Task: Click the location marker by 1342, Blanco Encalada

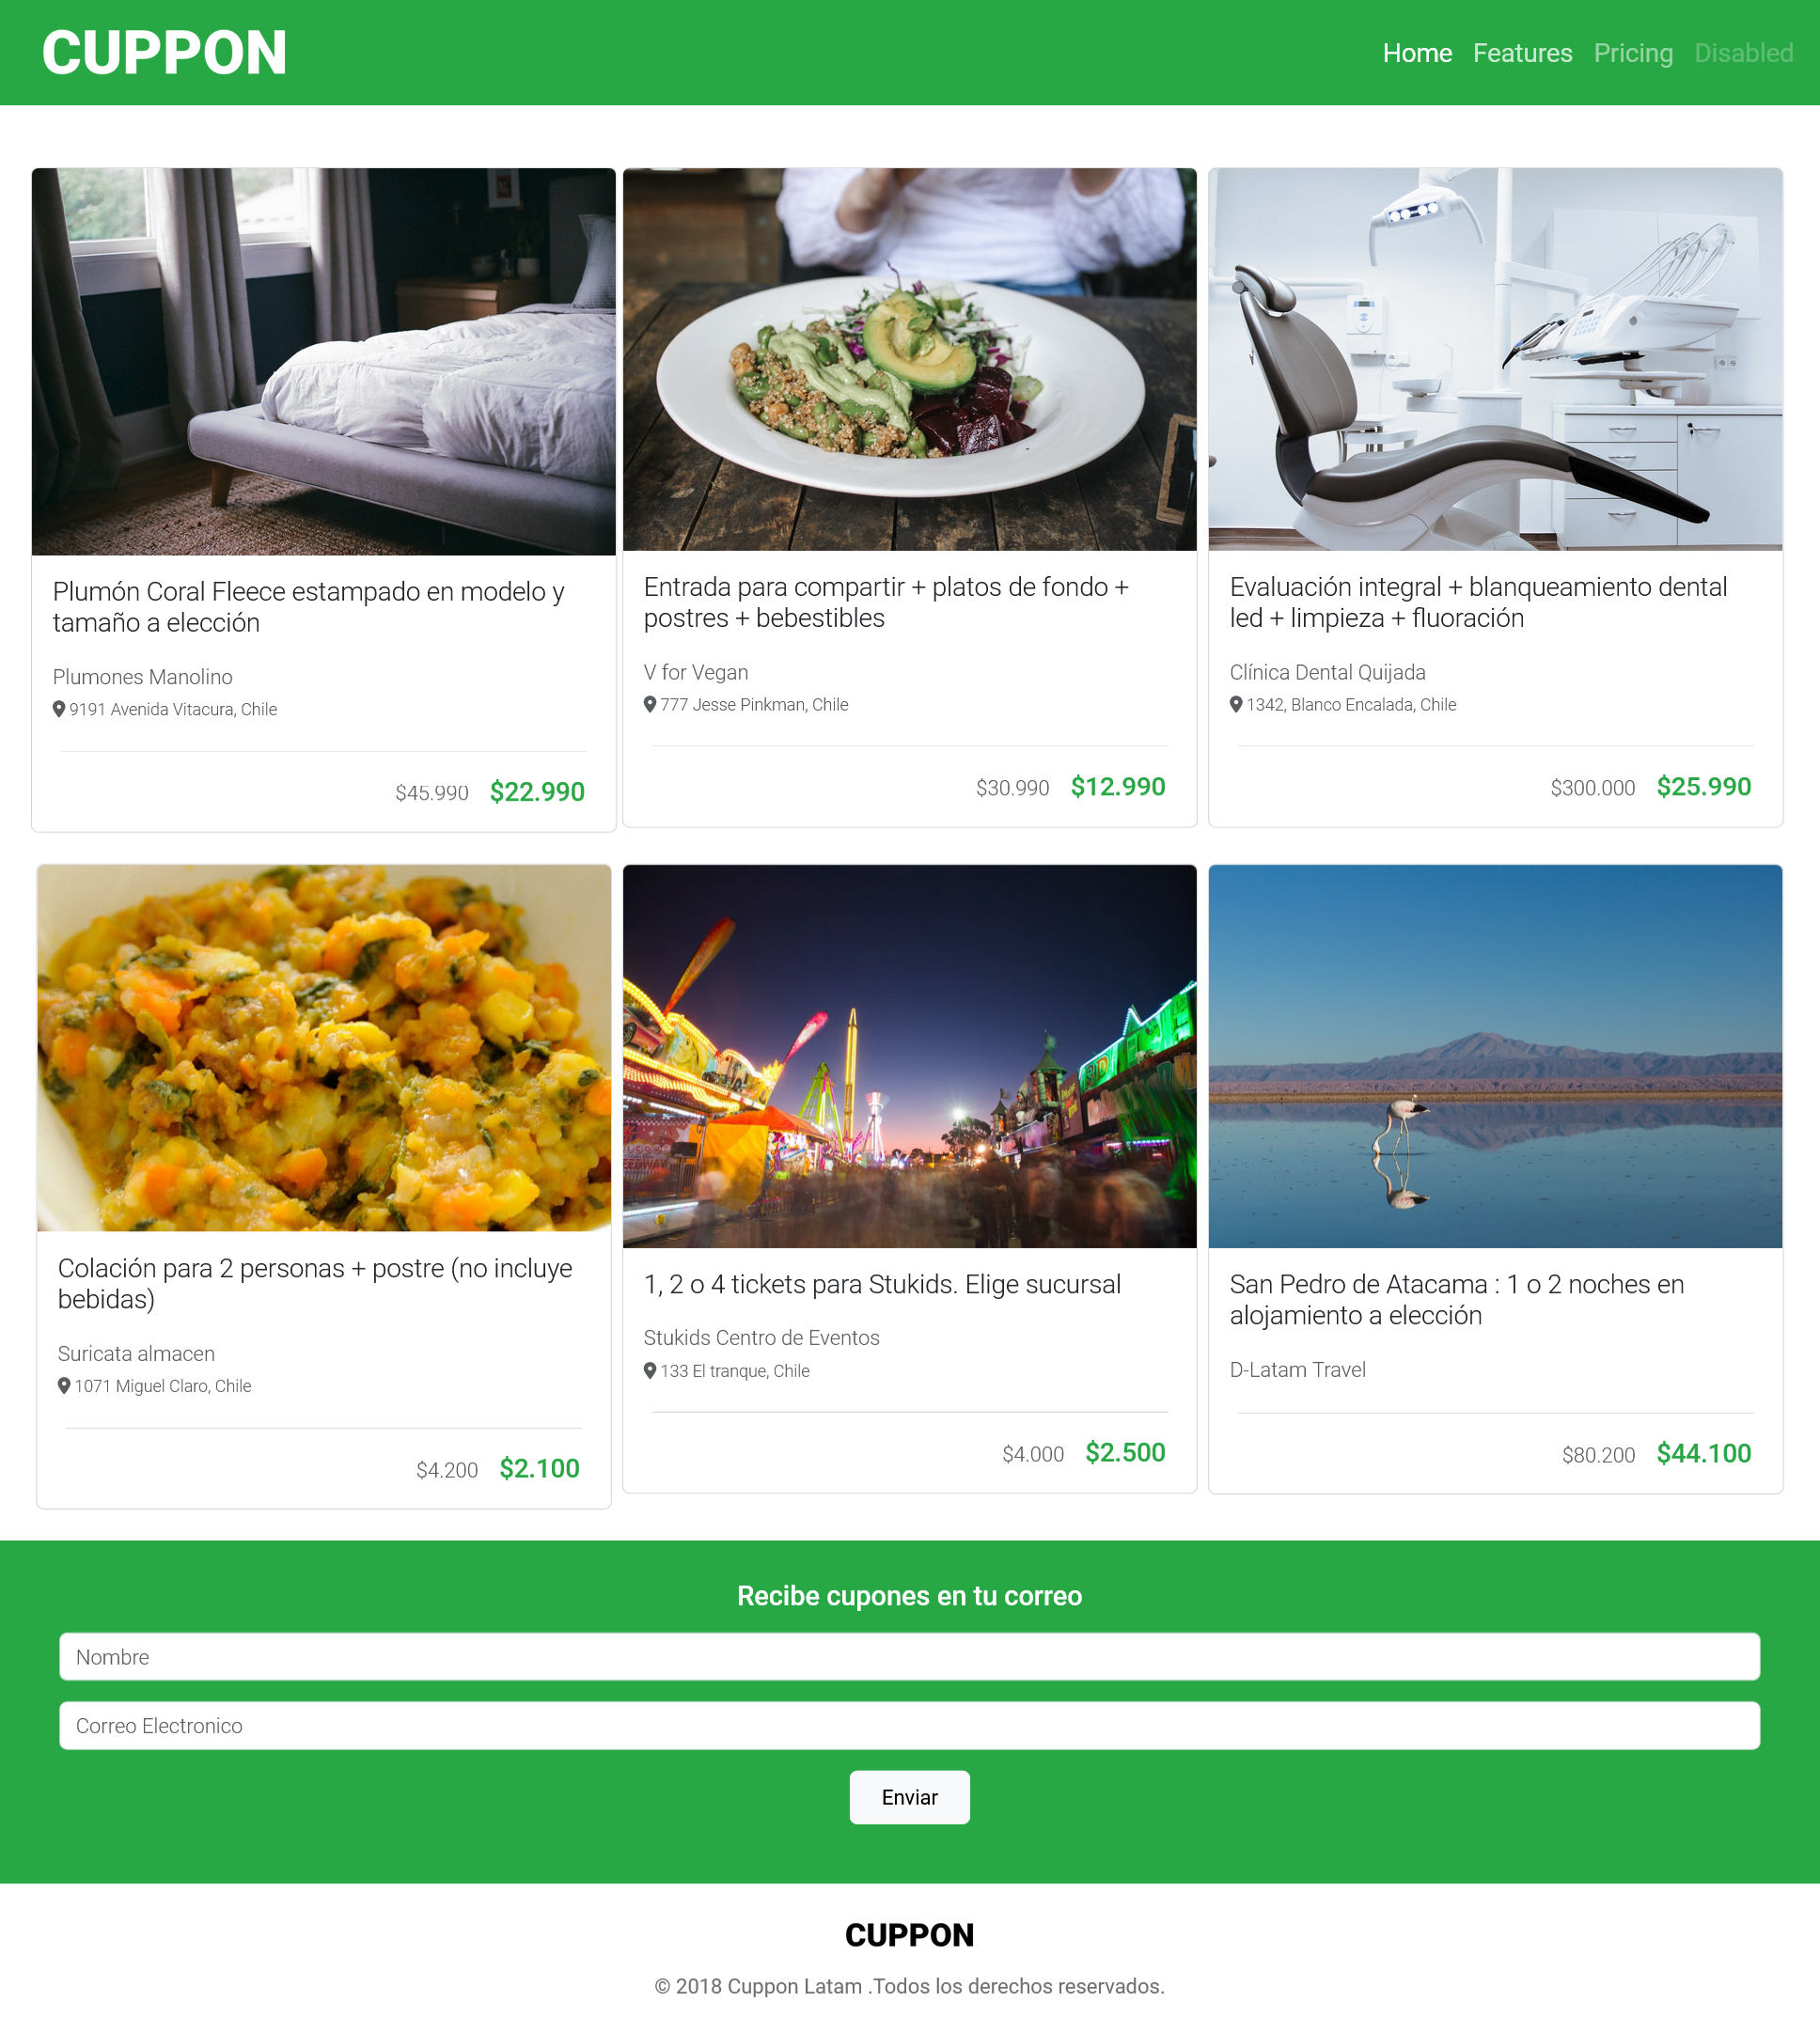Action: pyautogui.click(x=1236, y=704)
